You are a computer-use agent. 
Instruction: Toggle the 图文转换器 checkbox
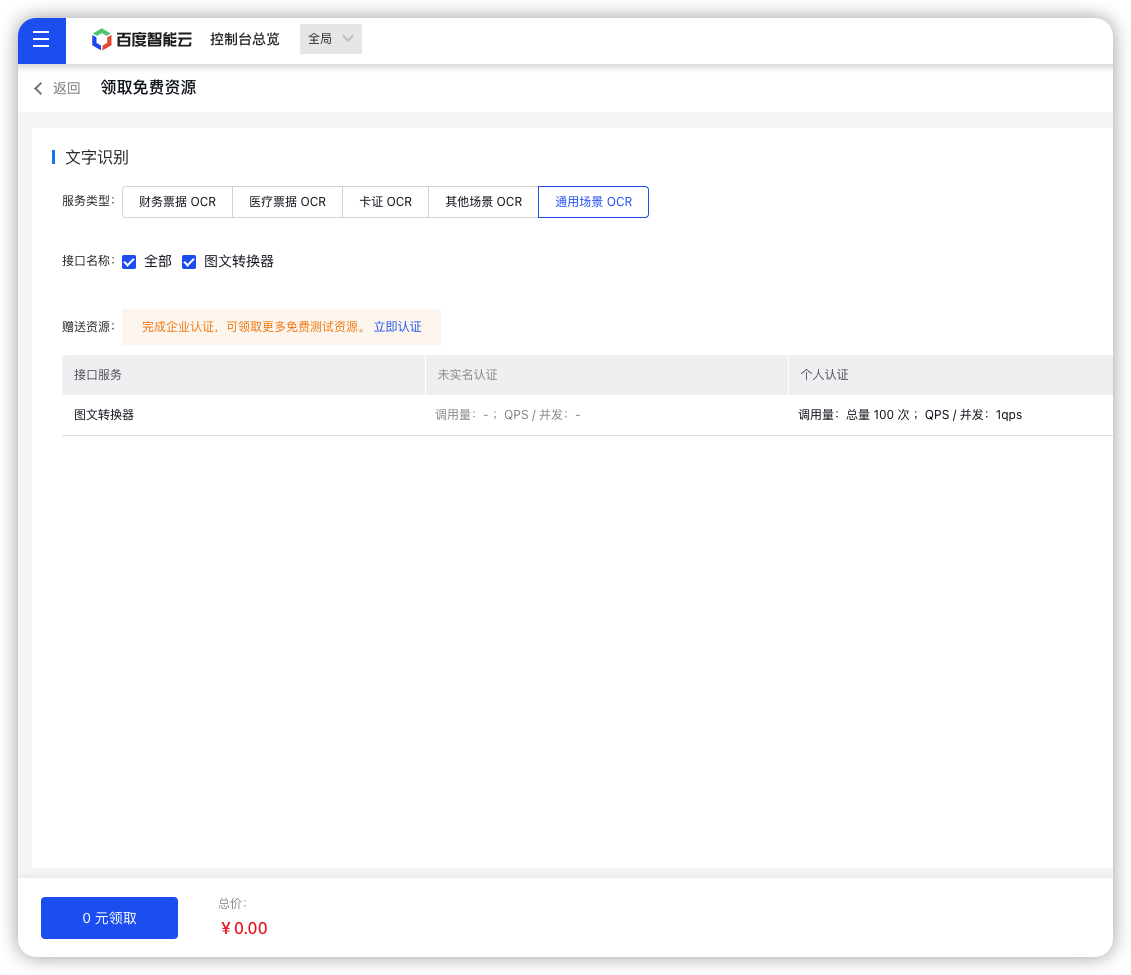[x=189, y=262]
